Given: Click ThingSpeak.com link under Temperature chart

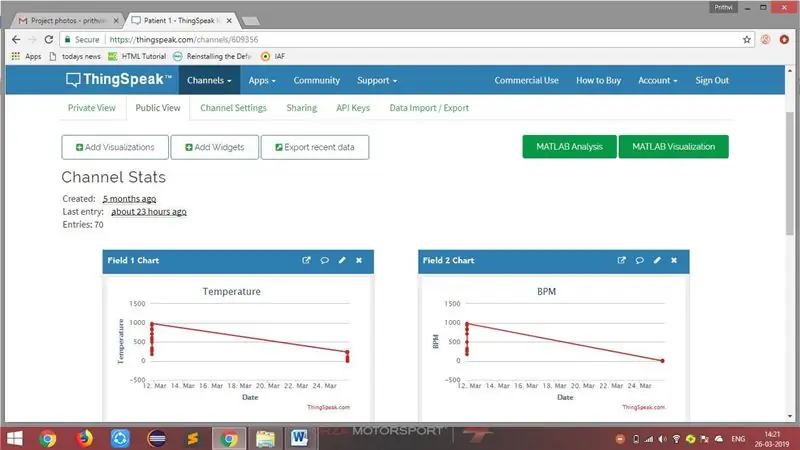Looking at the screenshot, I should point(328,407).
